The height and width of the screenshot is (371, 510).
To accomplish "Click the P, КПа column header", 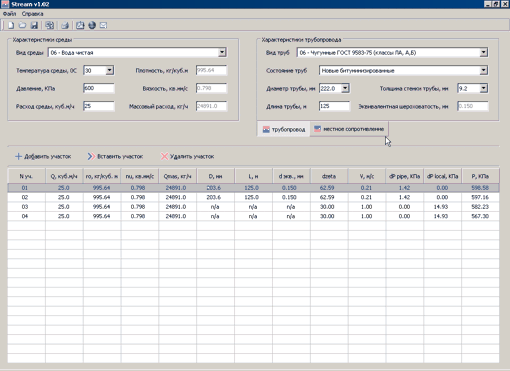I will (x=480, y=176).
